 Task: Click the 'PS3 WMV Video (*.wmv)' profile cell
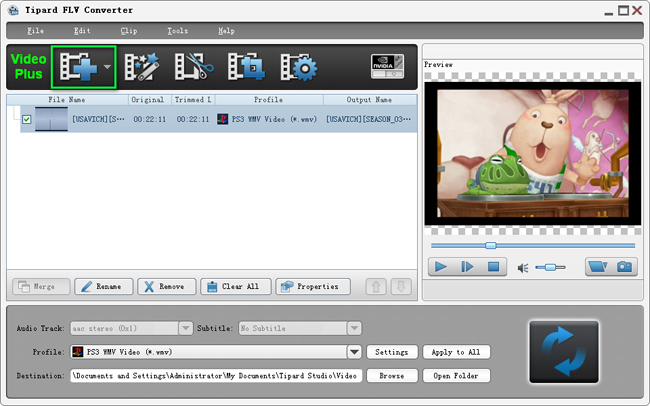click(267, 119)
